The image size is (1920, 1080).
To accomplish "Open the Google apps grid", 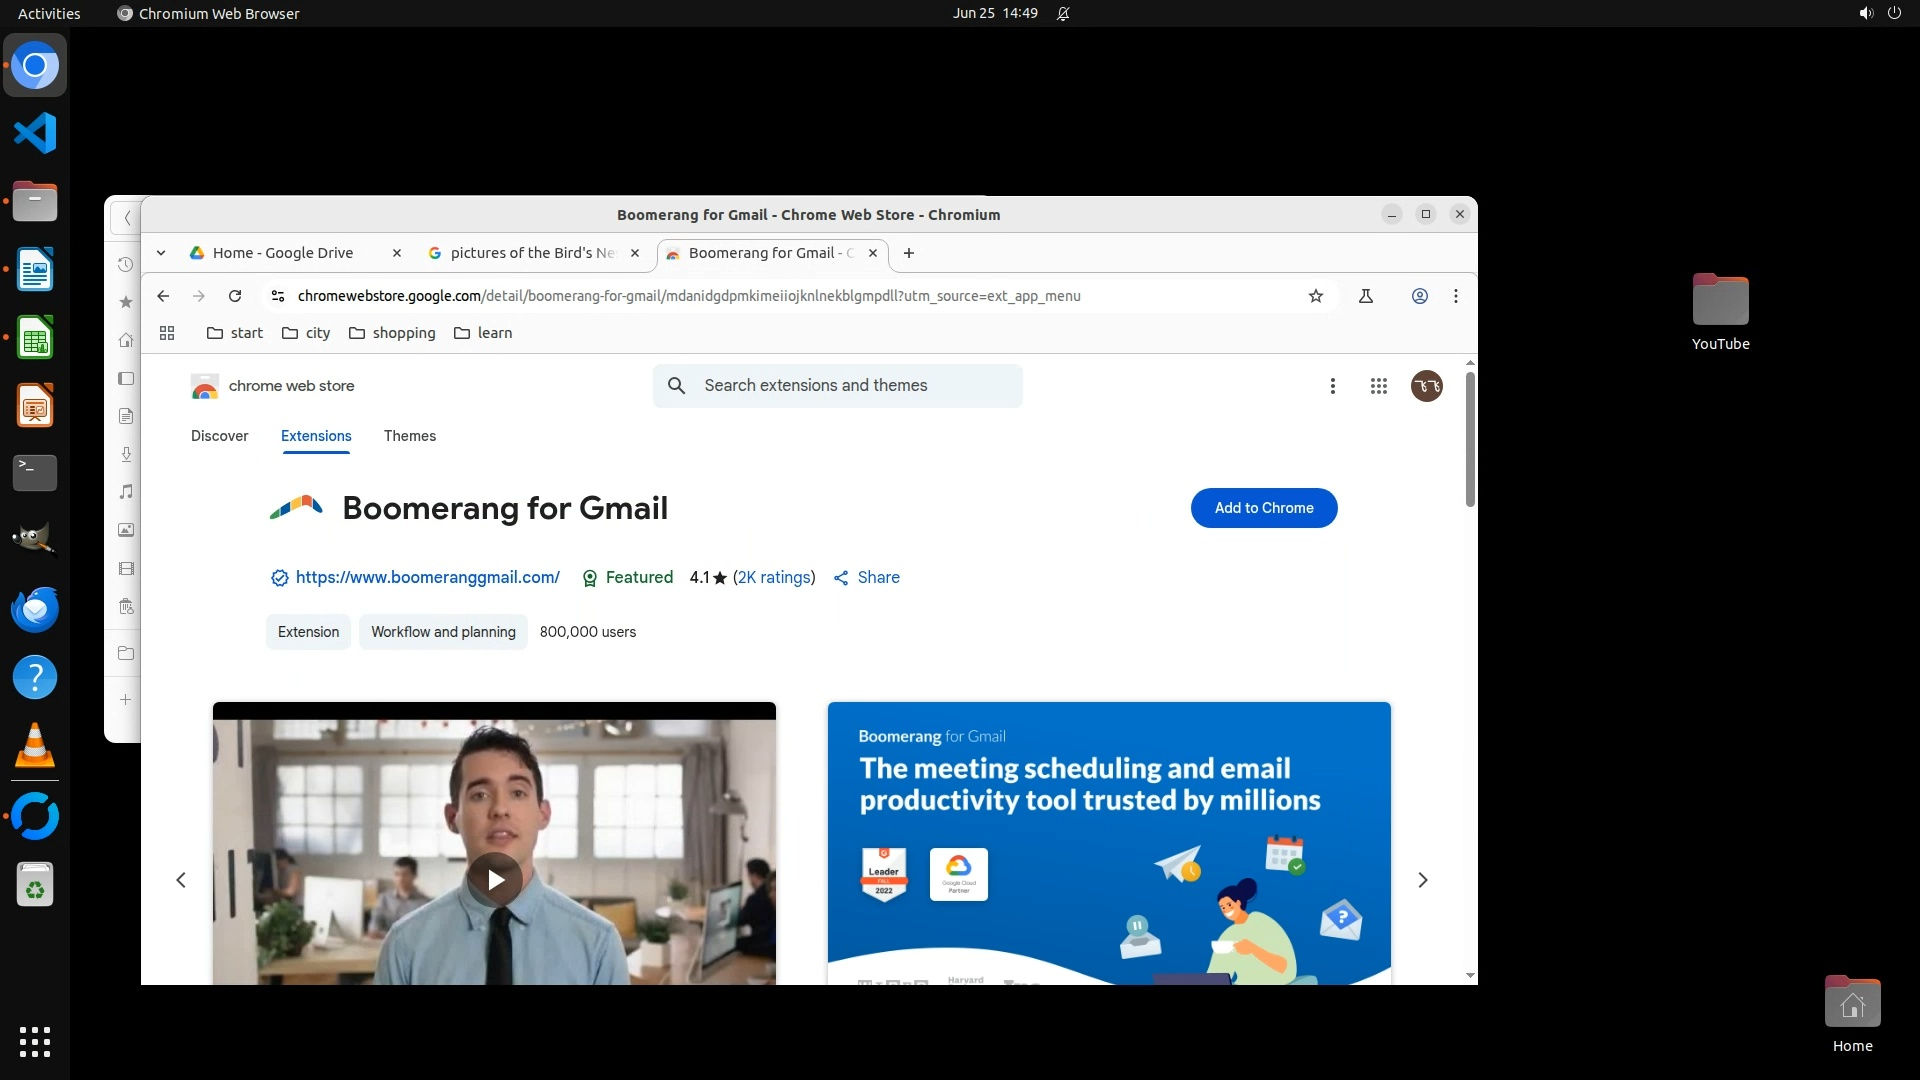I will pos(1379,386).
